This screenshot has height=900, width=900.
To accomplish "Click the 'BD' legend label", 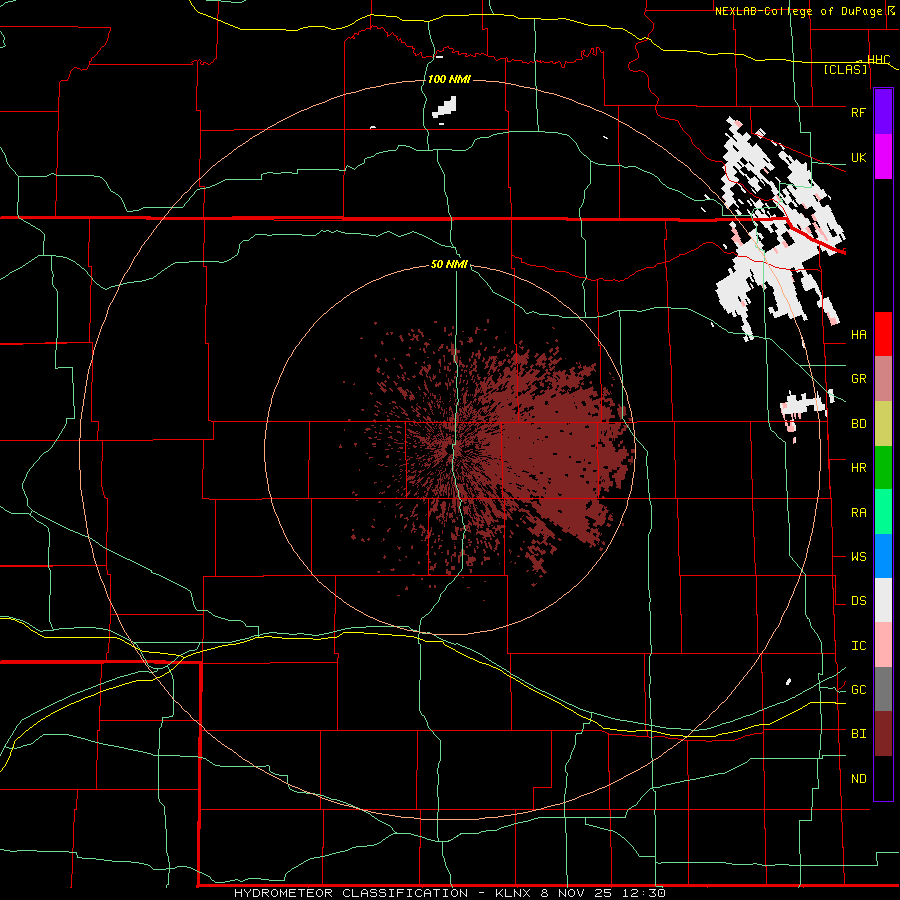I will [x=858, y=424].
